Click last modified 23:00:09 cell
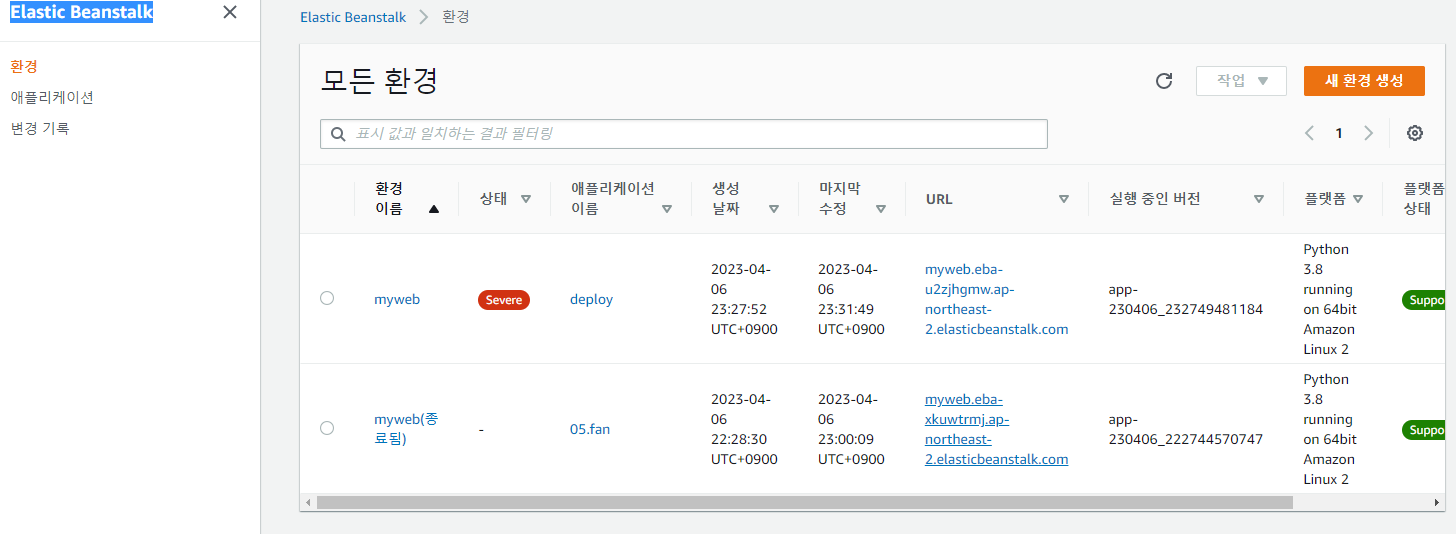1456x534 pixels. tap(852, 429)
